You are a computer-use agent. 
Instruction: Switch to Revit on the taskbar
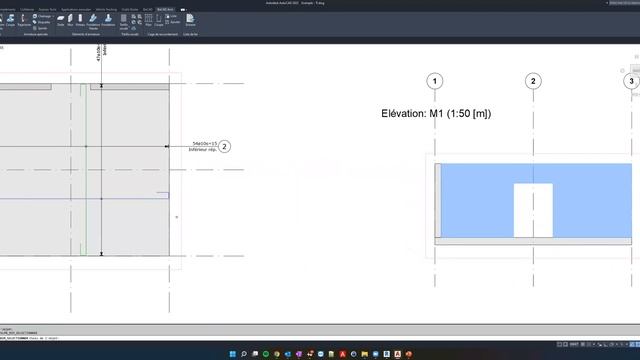(x=387, y=354)
